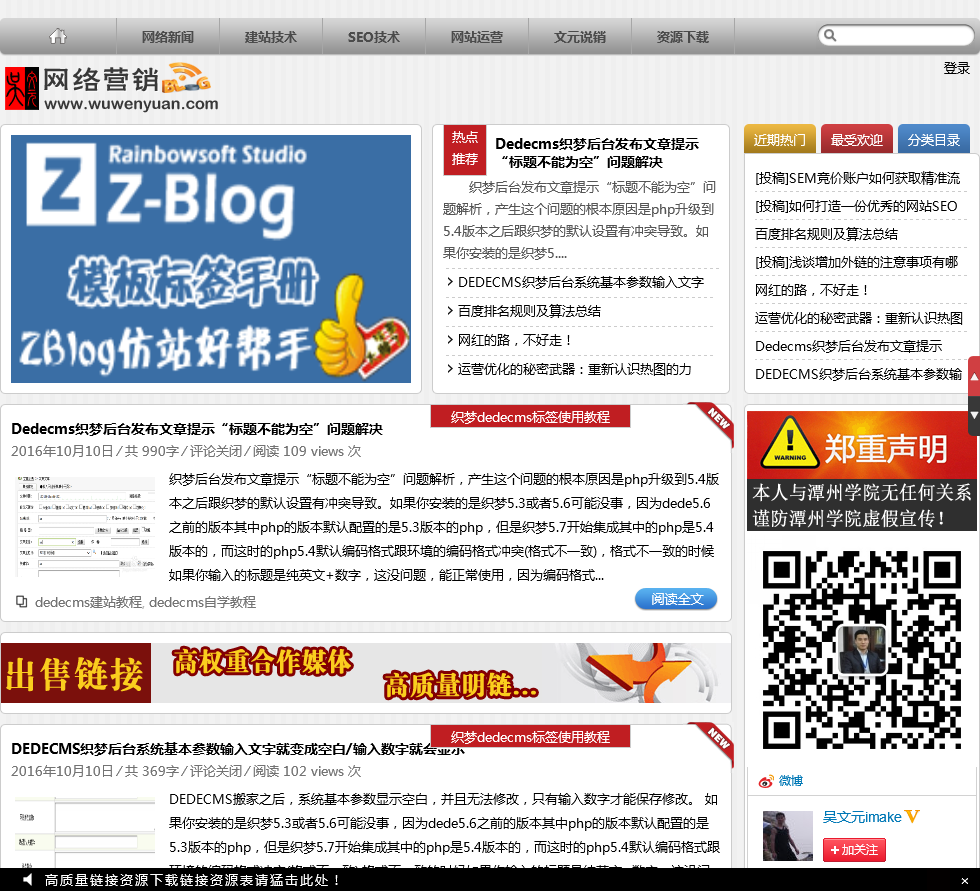
Task: Click the +加关注 follow button
Action: pos(854,850)
